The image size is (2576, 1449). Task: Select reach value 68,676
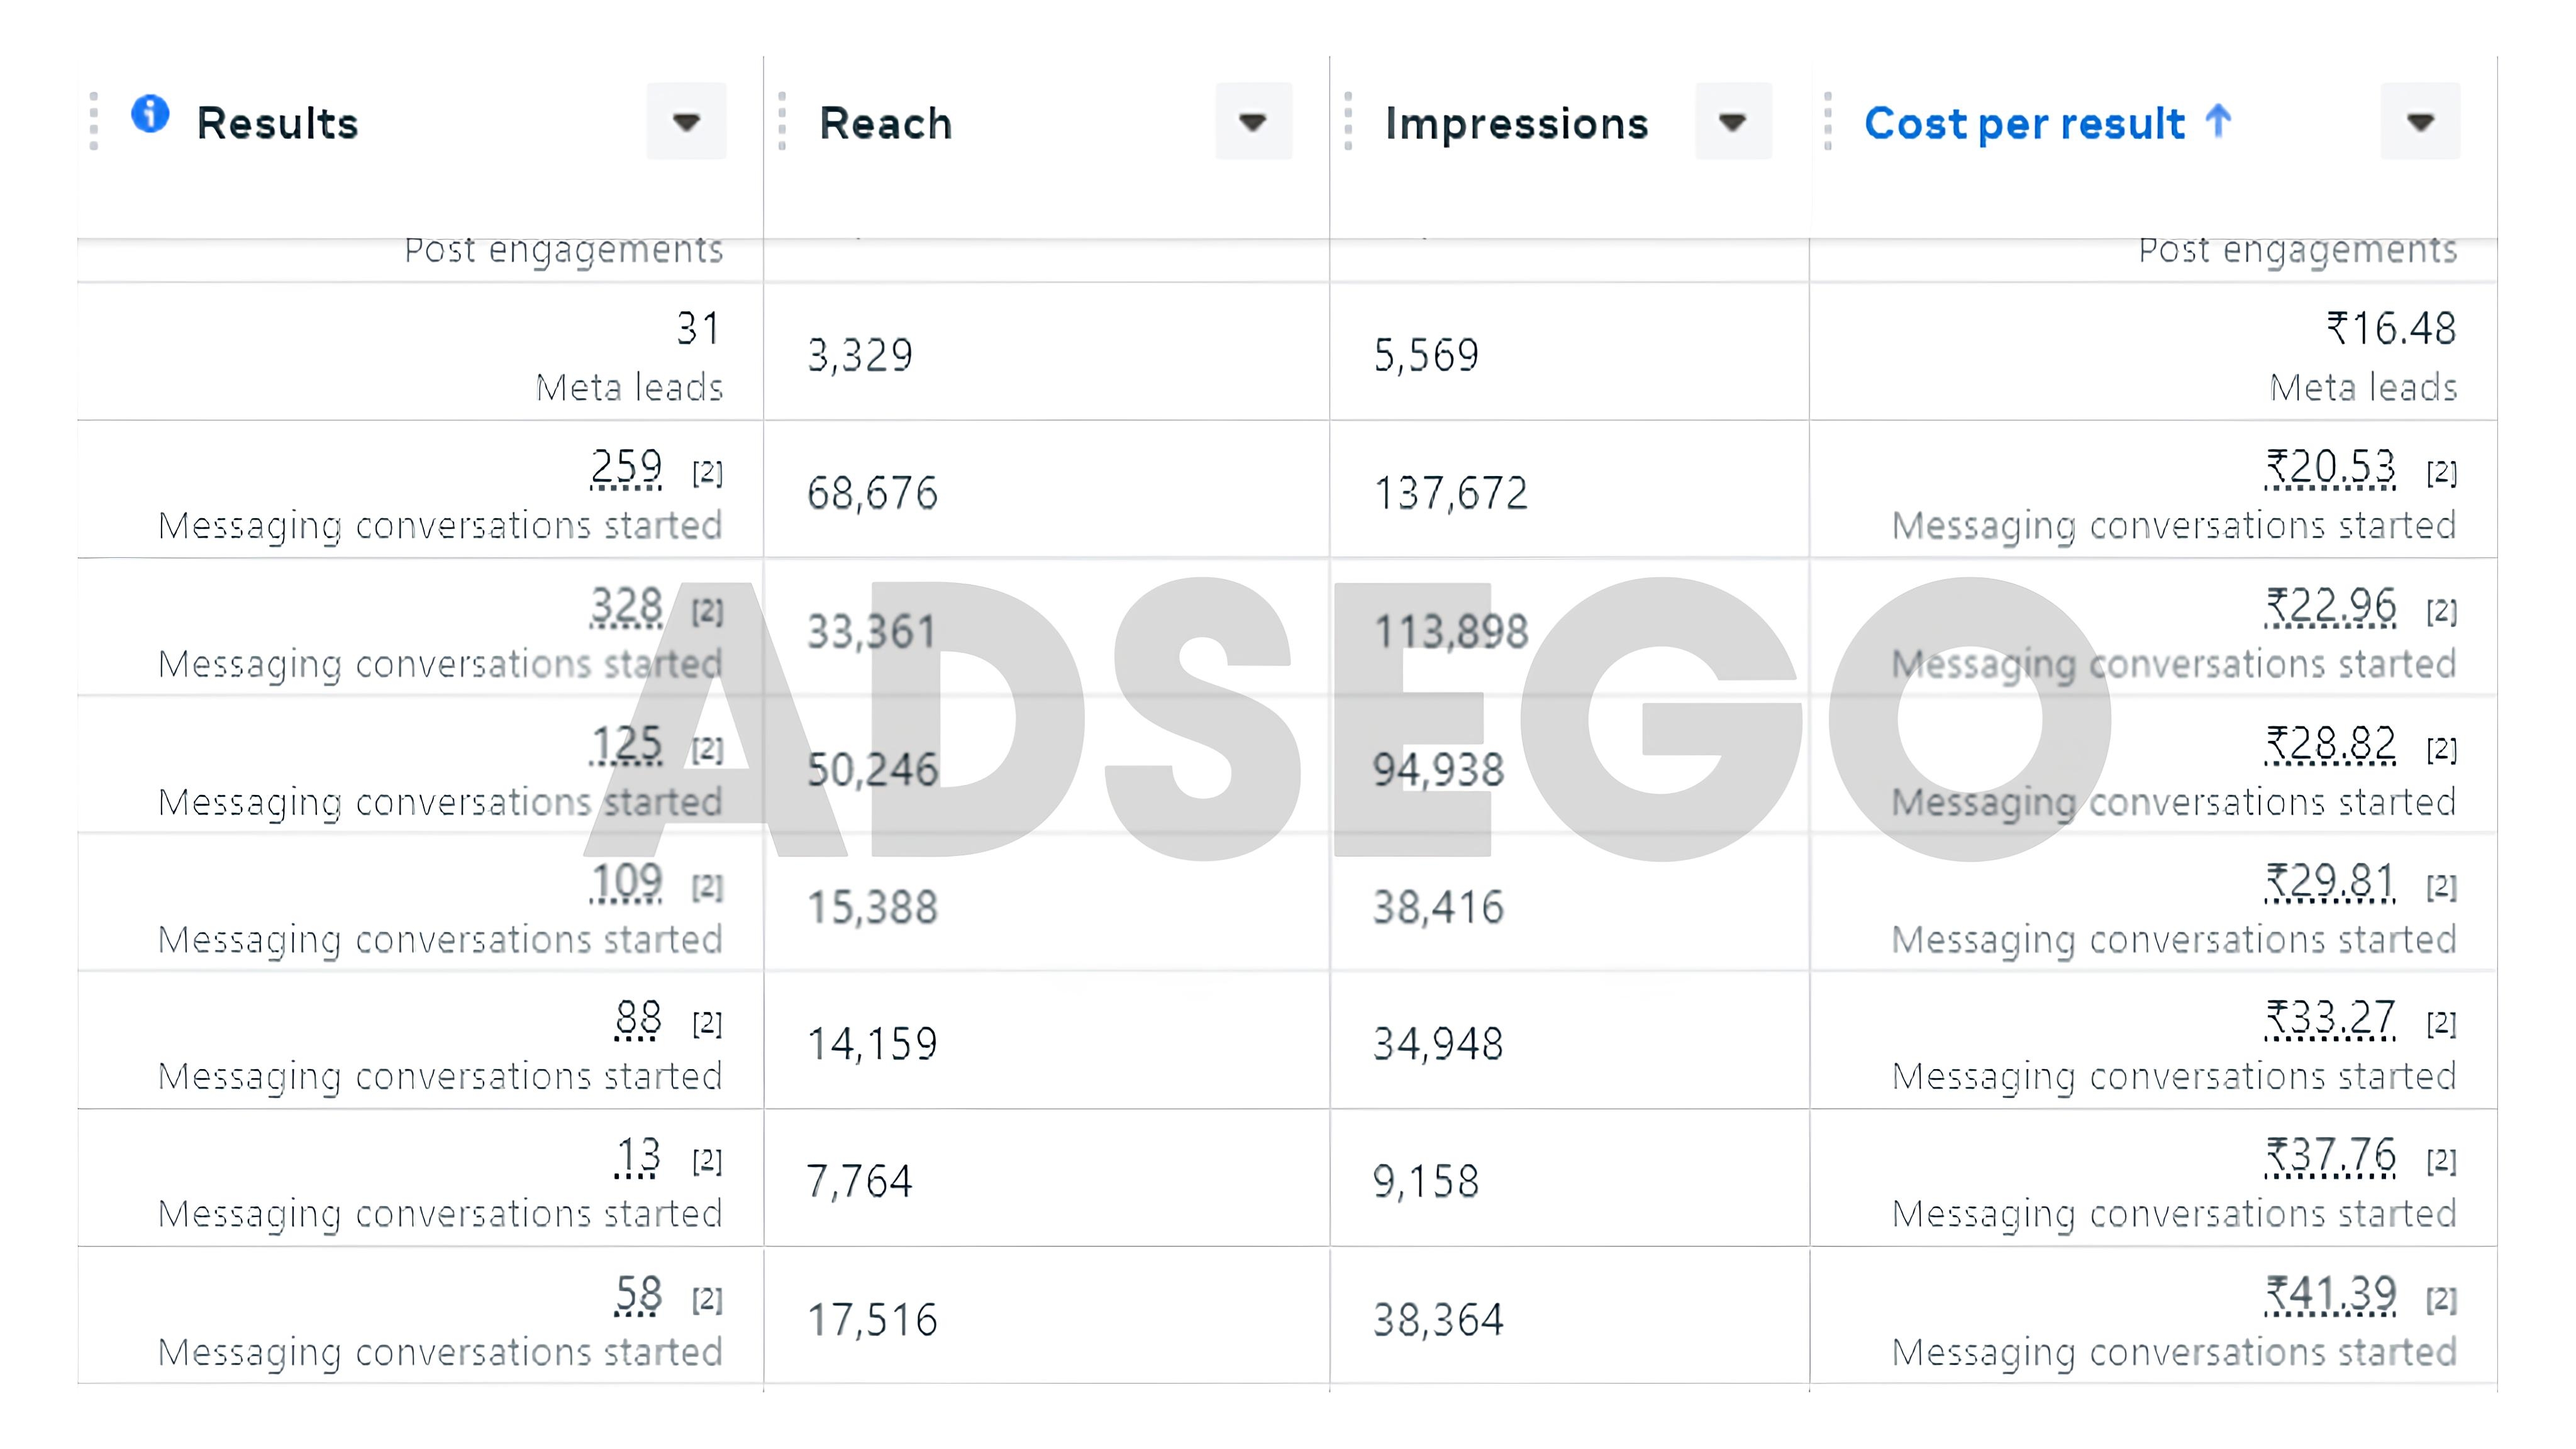pyautogui.click(x=872, y=494)
